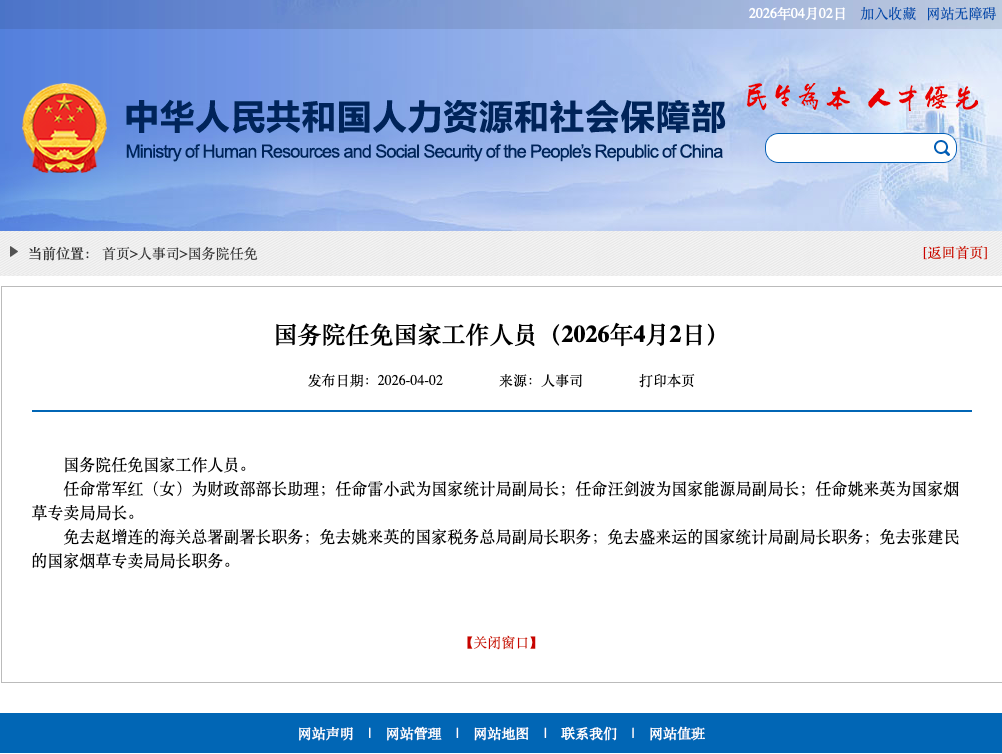Click the search magnifier icon
The width and height of the screenshot is (1002, 754).
[x=941, y=148]
